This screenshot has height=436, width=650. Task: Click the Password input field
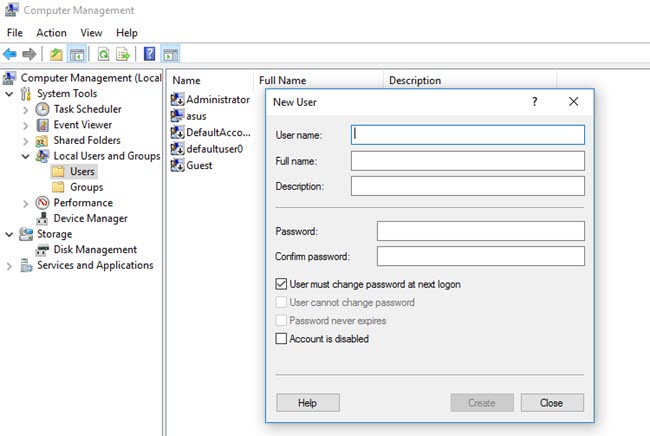click(x=480, y=231)
